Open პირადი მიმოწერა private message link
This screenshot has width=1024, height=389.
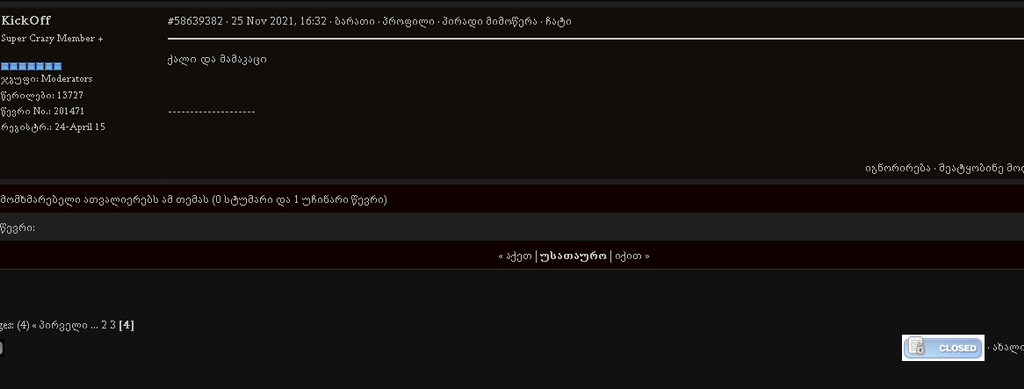pyautogui.click(x=489, y=22)
